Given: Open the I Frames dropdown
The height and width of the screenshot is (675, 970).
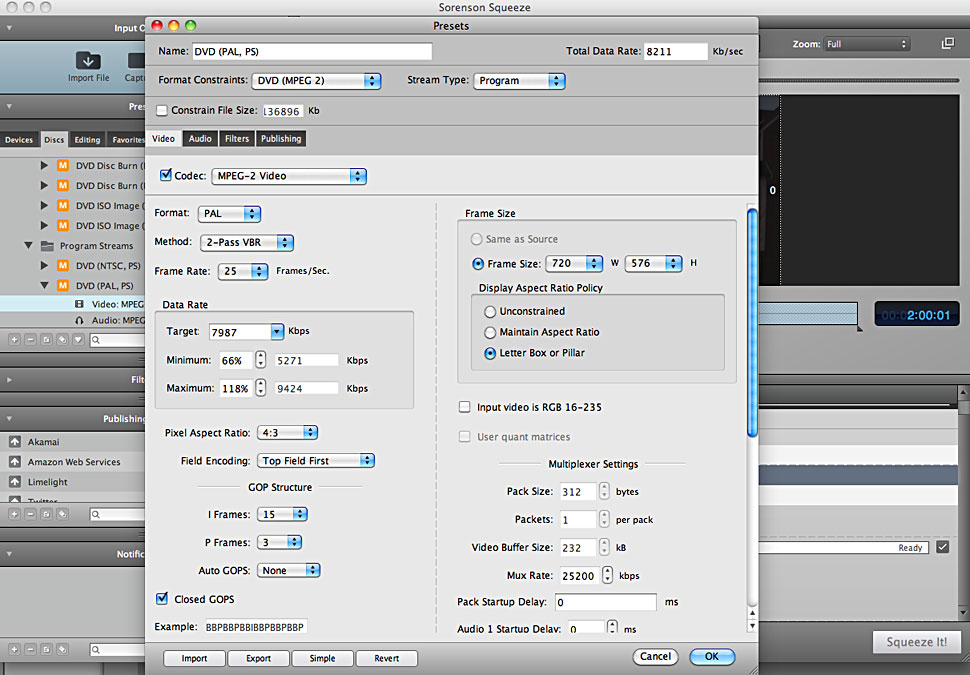Looking at the screenshot, I should point(282,514).
